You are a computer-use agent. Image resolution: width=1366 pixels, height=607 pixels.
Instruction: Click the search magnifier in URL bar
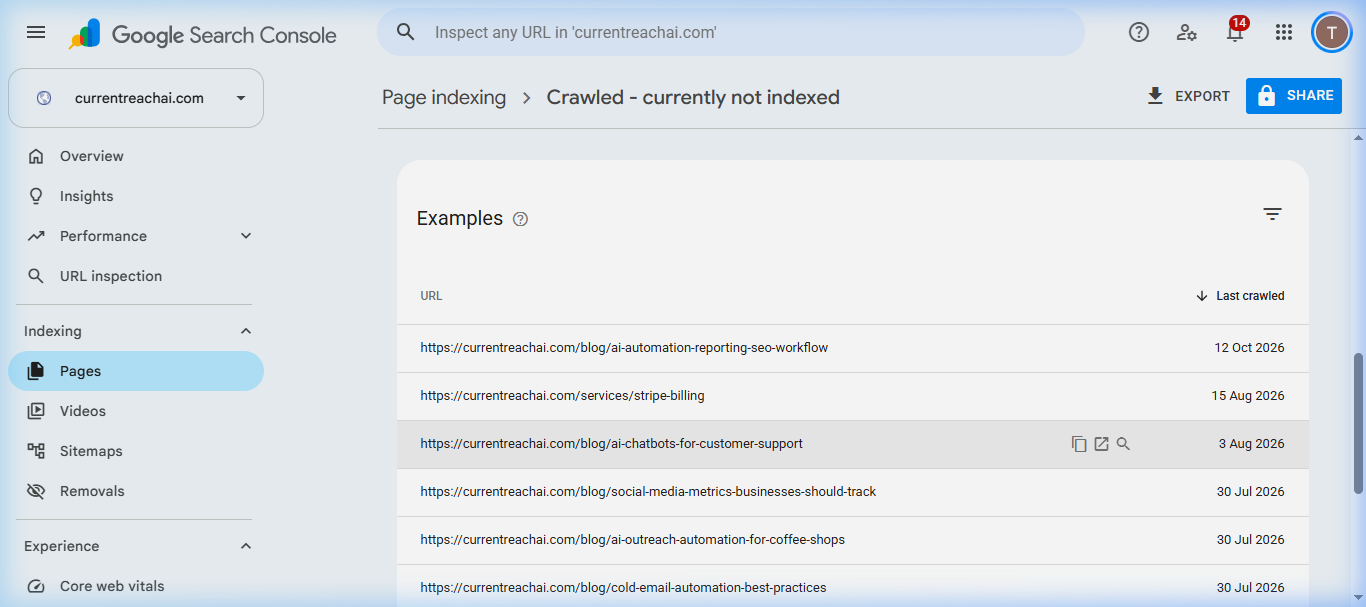405,32
